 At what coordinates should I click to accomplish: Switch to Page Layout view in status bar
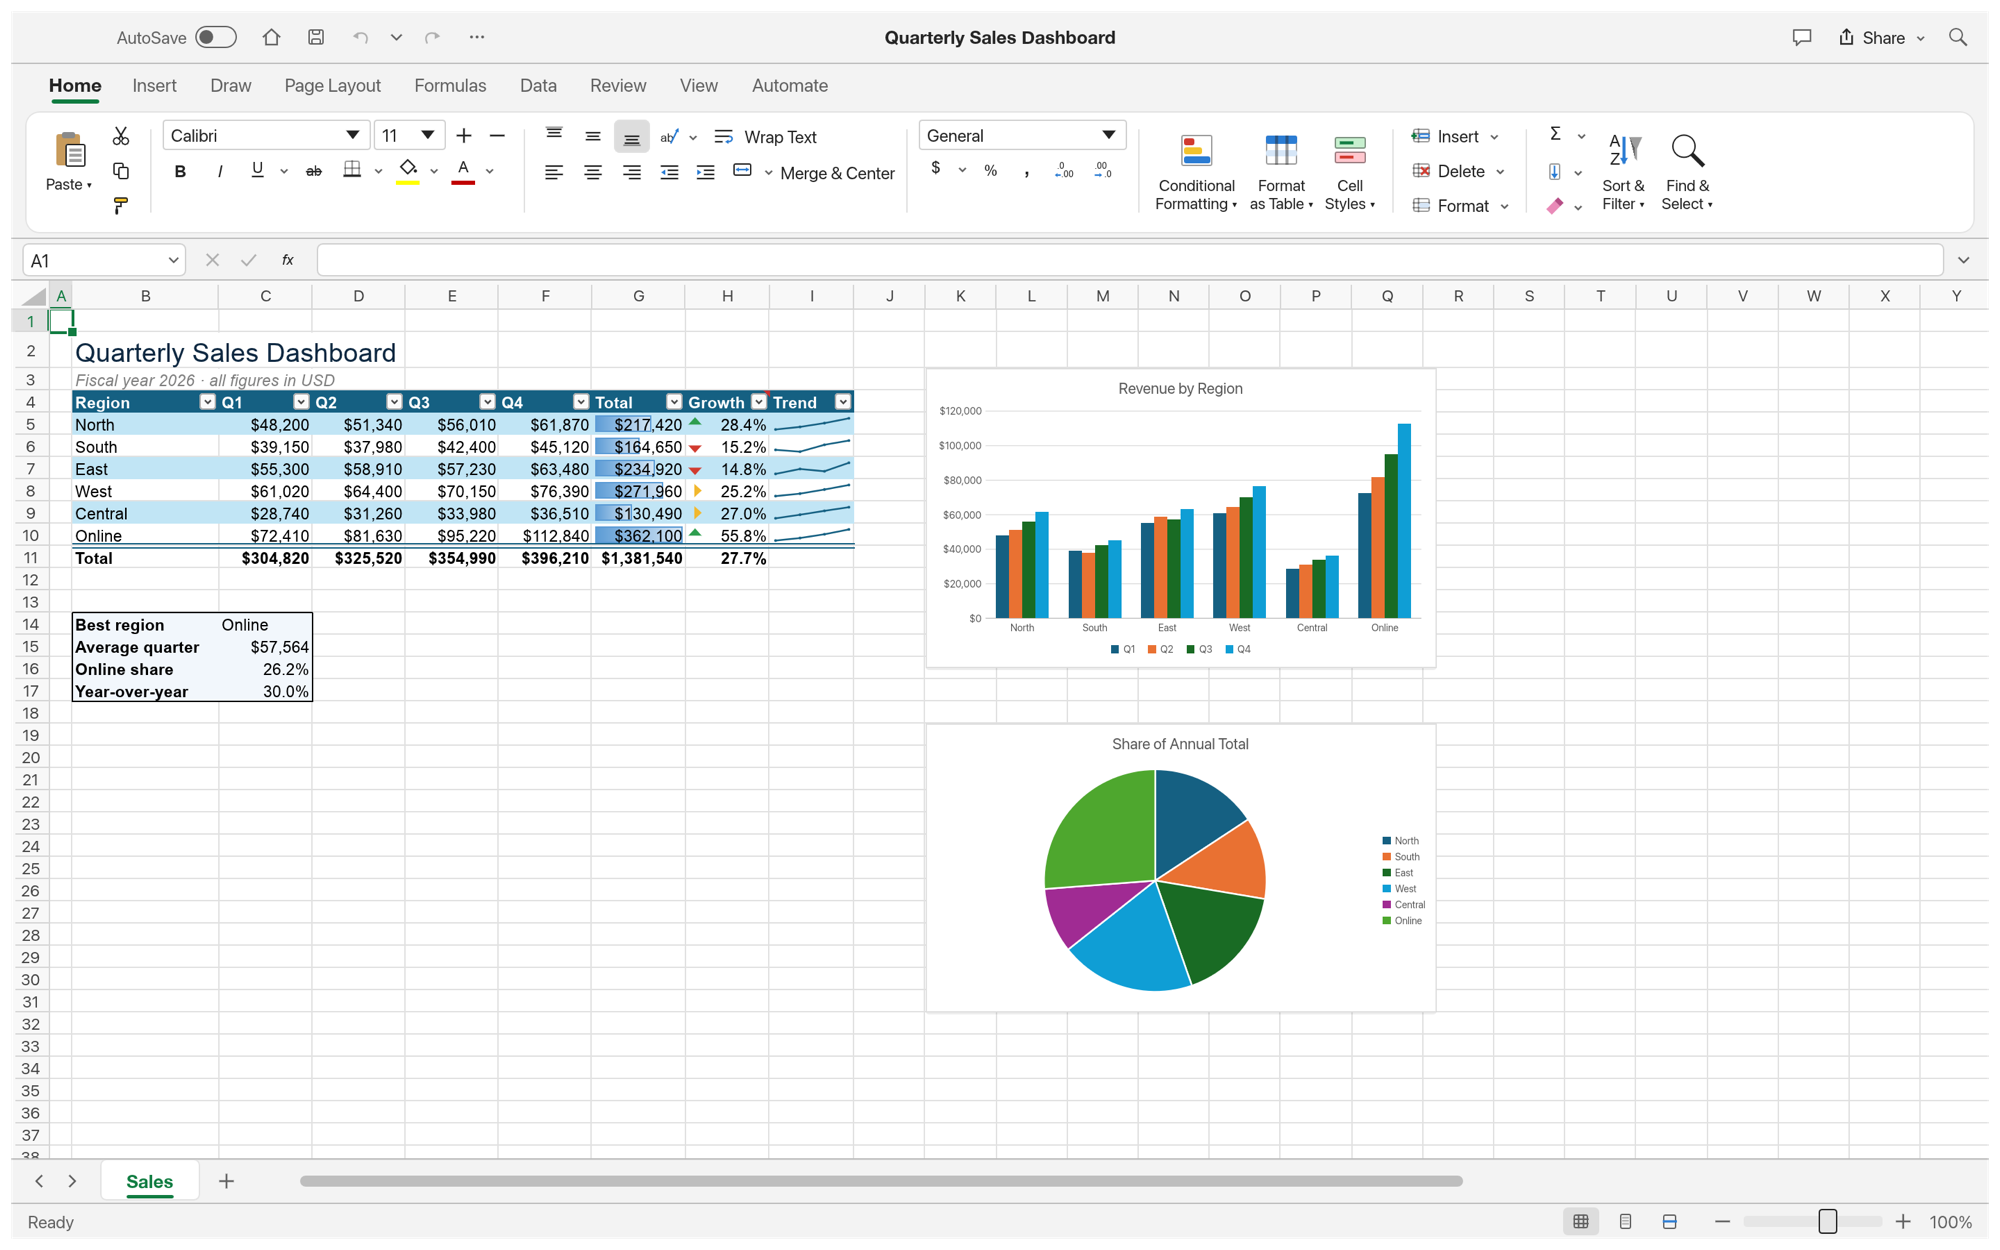coord(1625,1221)
